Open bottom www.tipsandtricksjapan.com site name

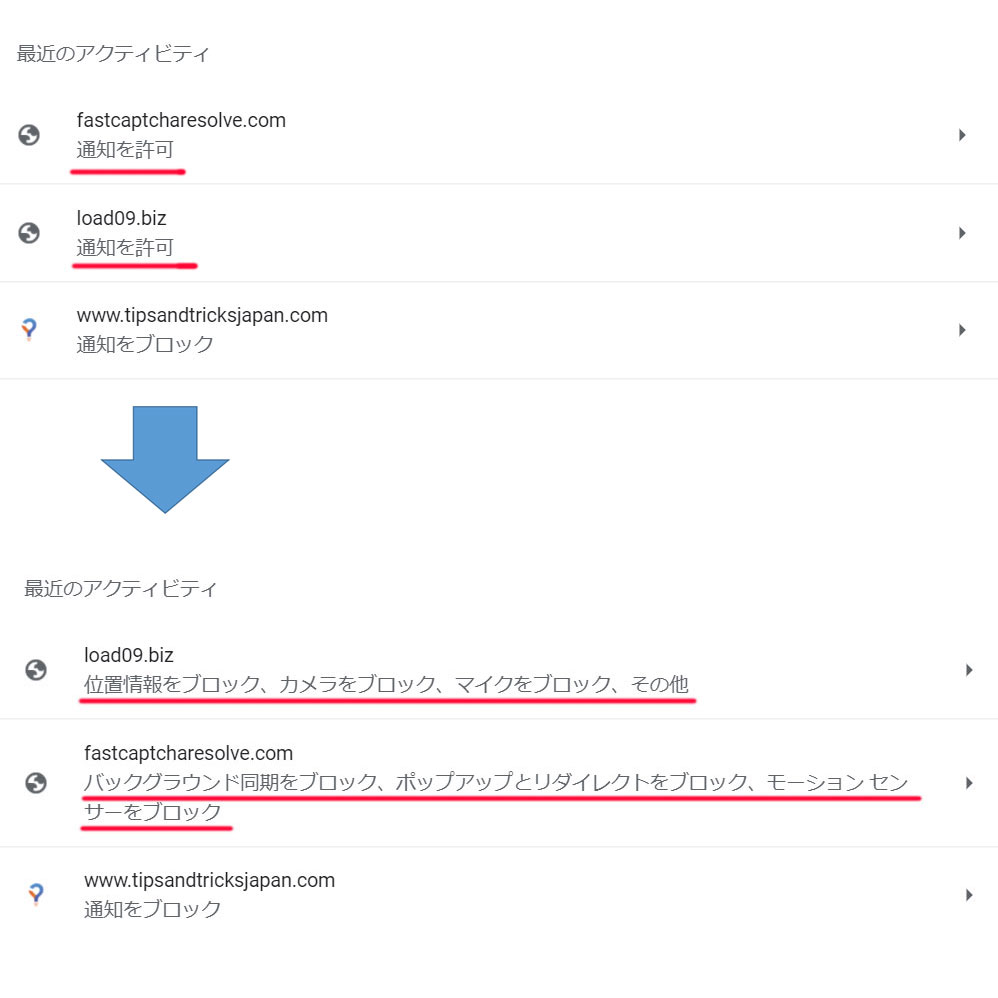pyautogui.click(x=209, y=880)
